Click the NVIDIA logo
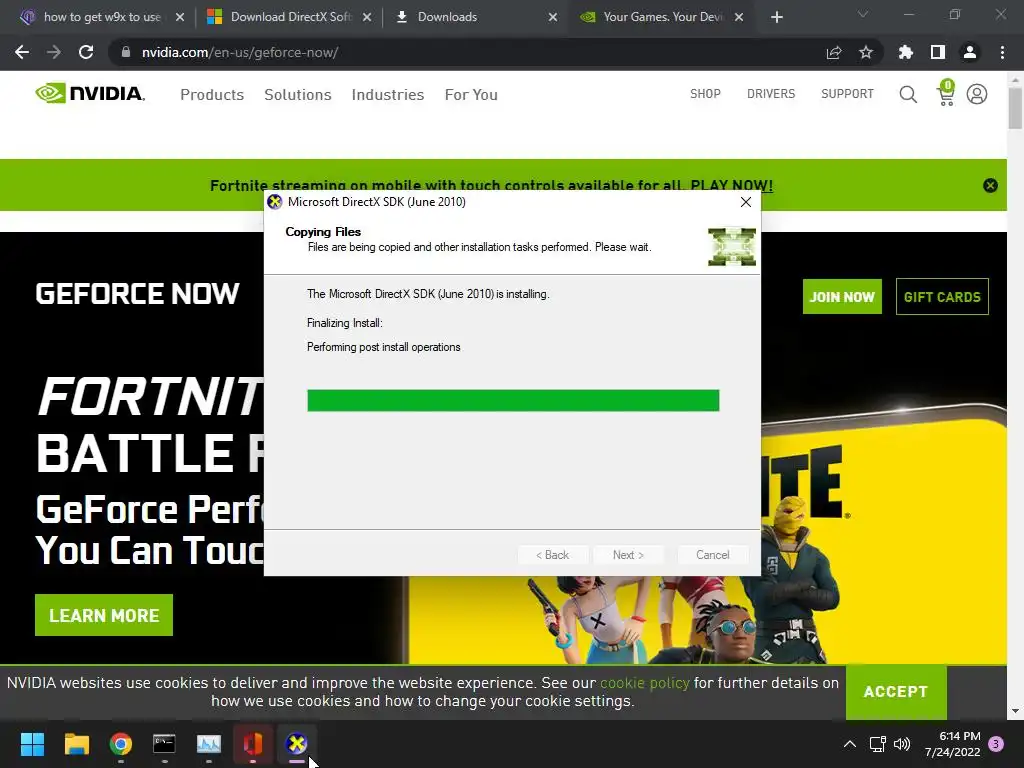 tap(90, 93)
